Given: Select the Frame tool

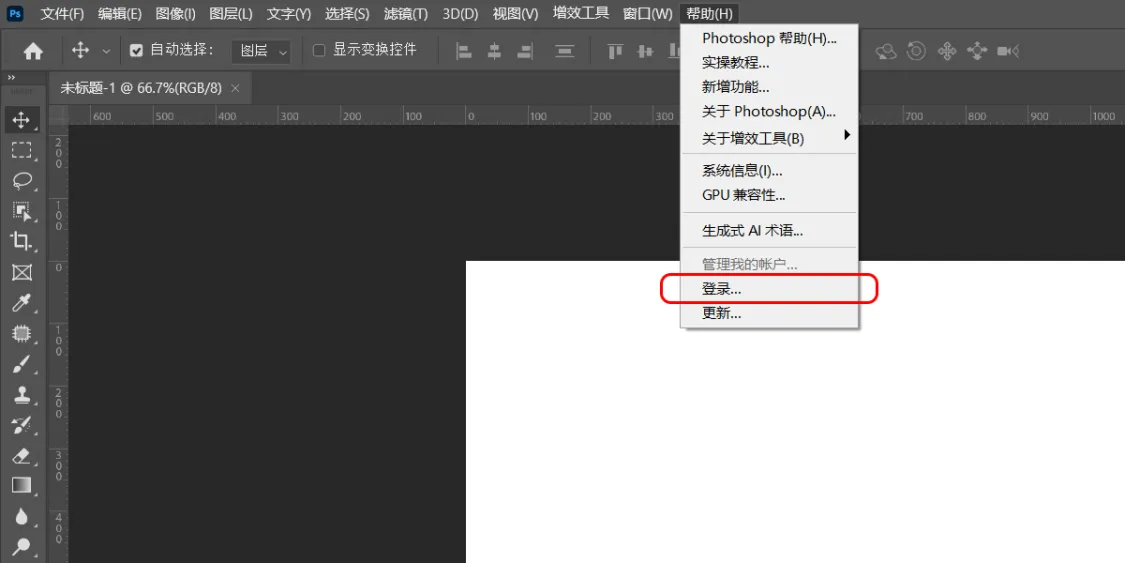Looking at the screenshot, I should pyautogui.click(x=22, y=273).
